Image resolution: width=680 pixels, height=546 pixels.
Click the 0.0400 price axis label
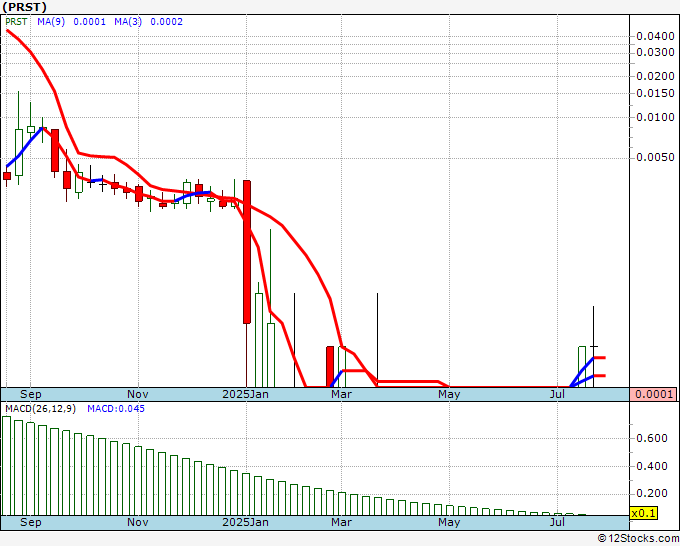coord(655,36)
